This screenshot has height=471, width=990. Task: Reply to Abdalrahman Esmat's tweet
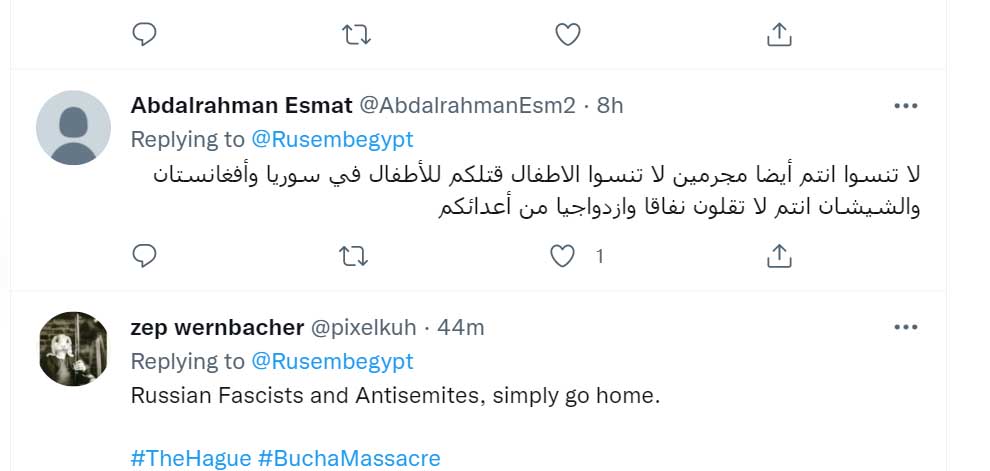coord(145,257)
